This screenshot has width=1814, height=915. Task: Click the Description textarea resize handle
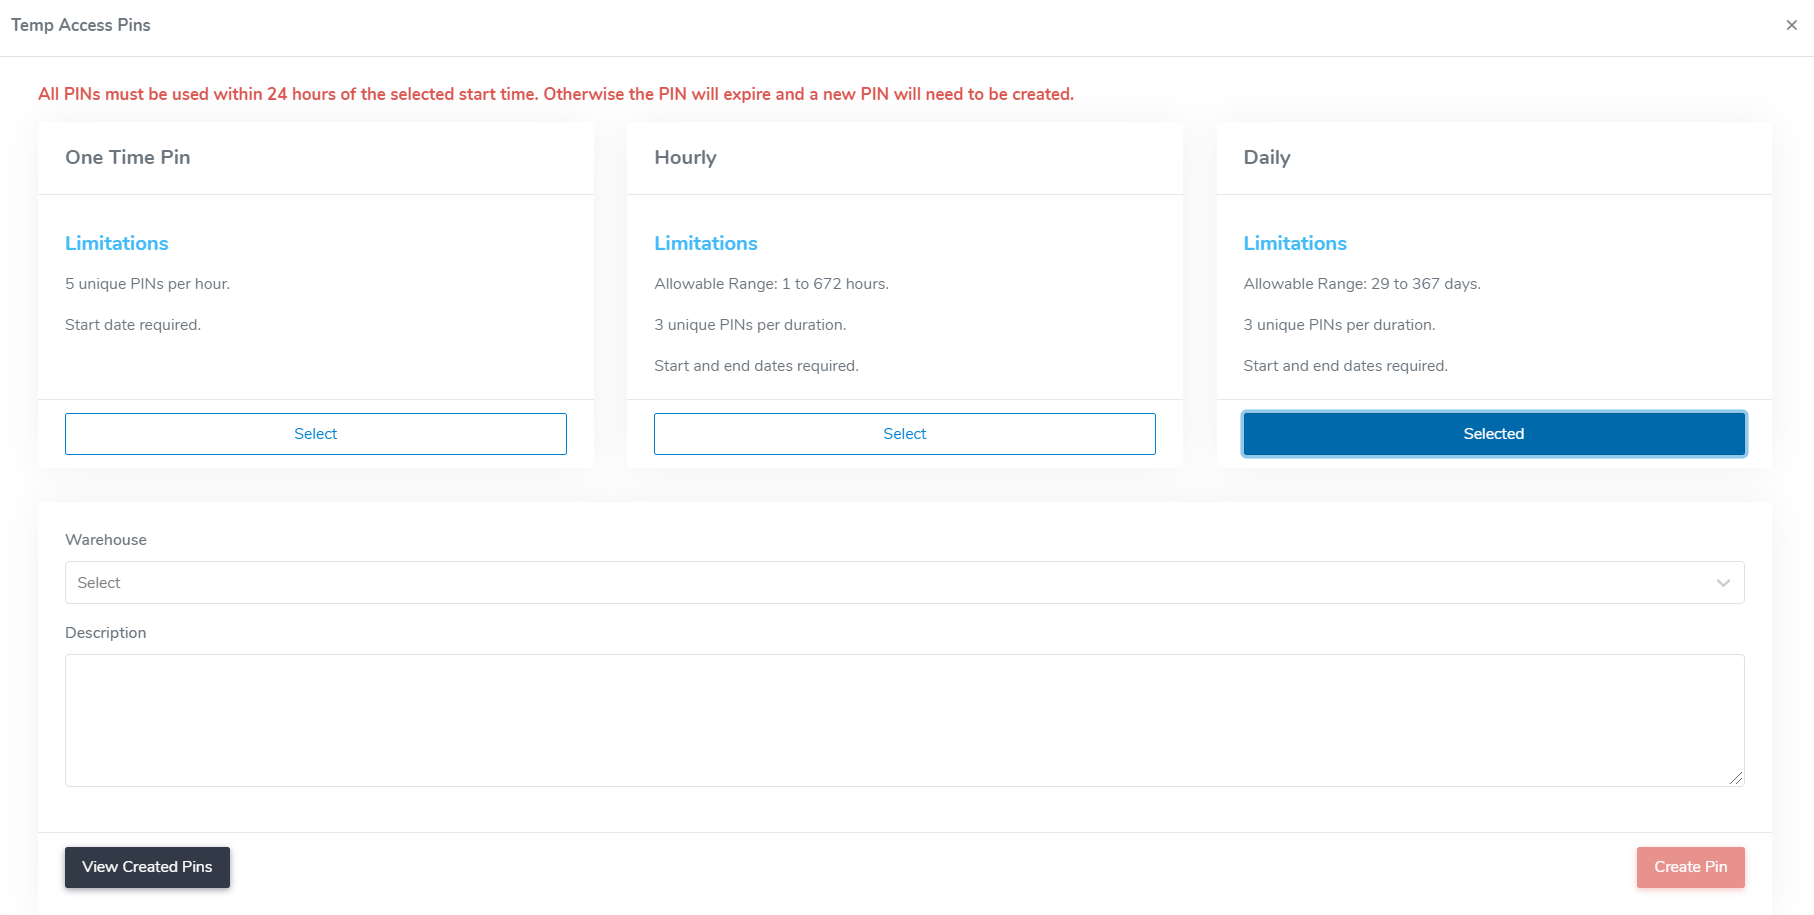click(1736, 778)
